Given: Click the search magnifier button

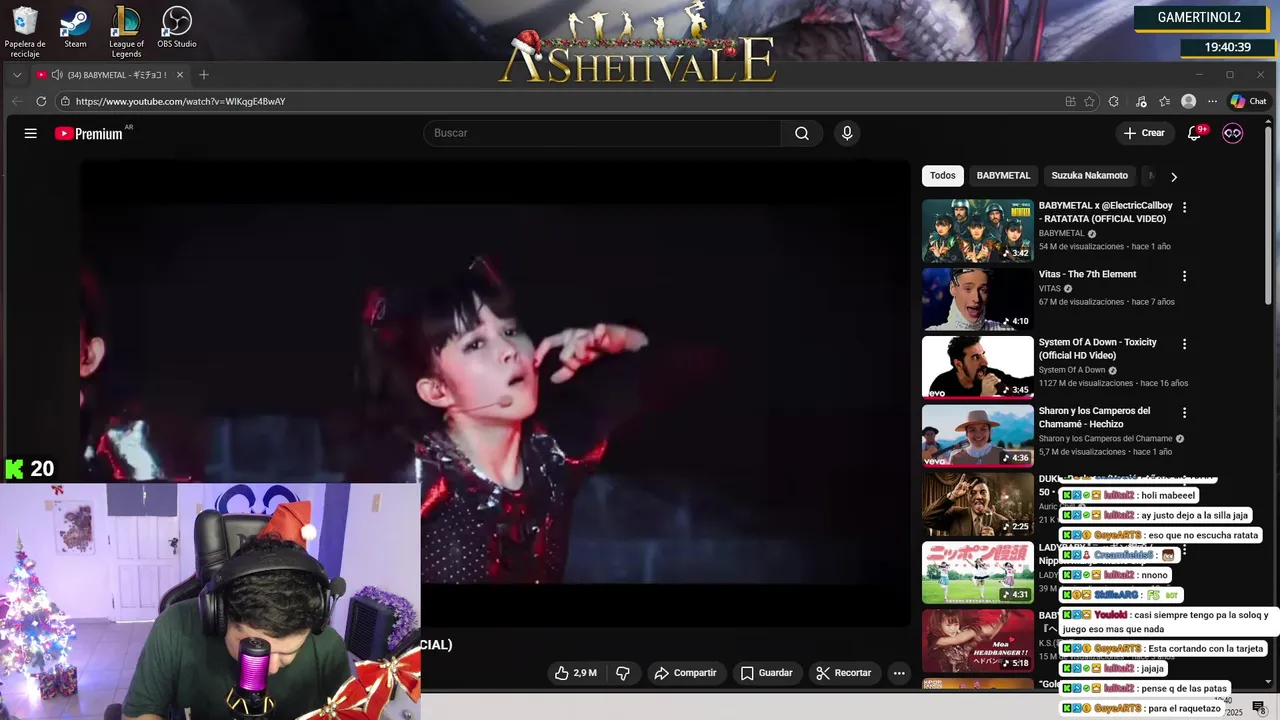Looking at the screenshot, I should [802, 133].
